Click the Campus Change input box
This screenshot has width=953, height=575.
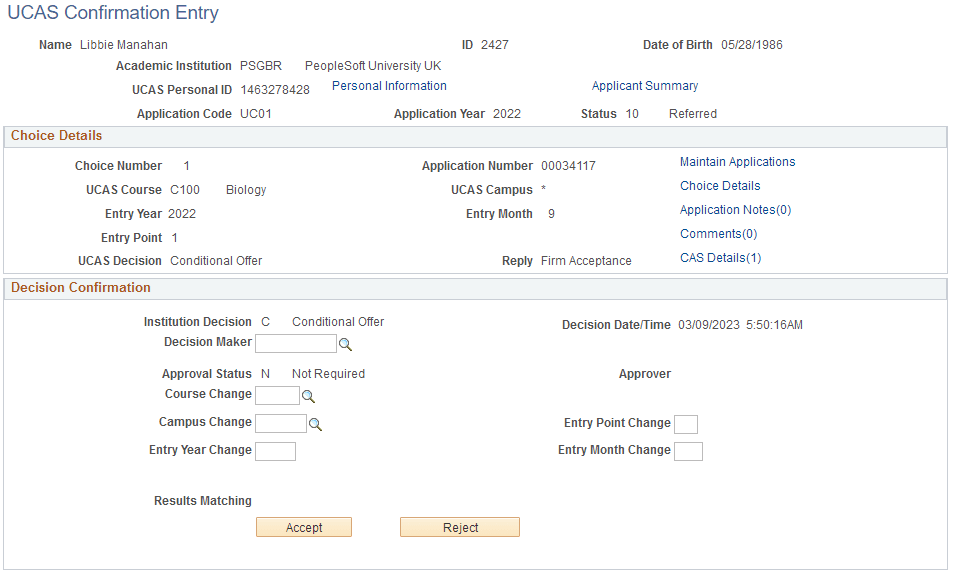(x=281, y=424)
